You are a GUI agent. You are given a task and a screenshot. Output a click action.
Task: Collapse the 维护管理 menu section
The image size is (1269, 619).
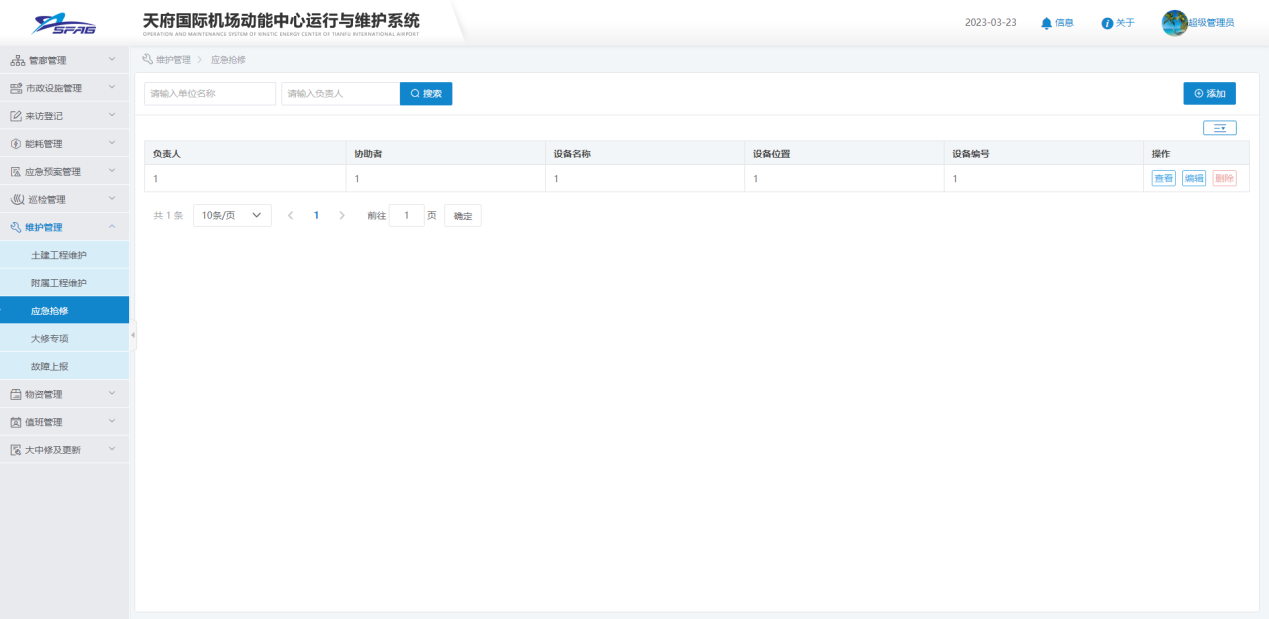[64, 227]
